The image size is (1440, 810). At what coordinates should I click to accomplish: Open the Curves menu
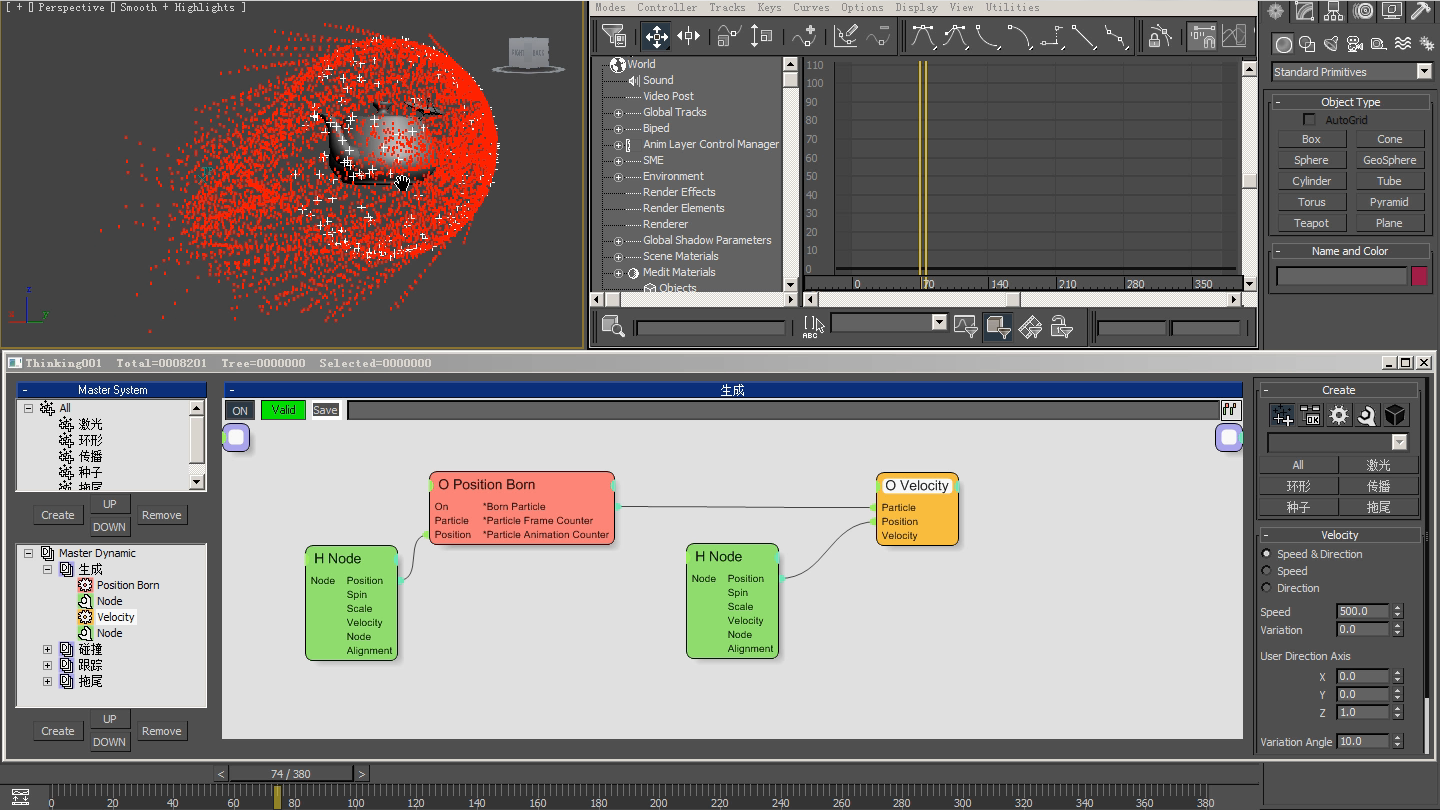click(811, 7)
